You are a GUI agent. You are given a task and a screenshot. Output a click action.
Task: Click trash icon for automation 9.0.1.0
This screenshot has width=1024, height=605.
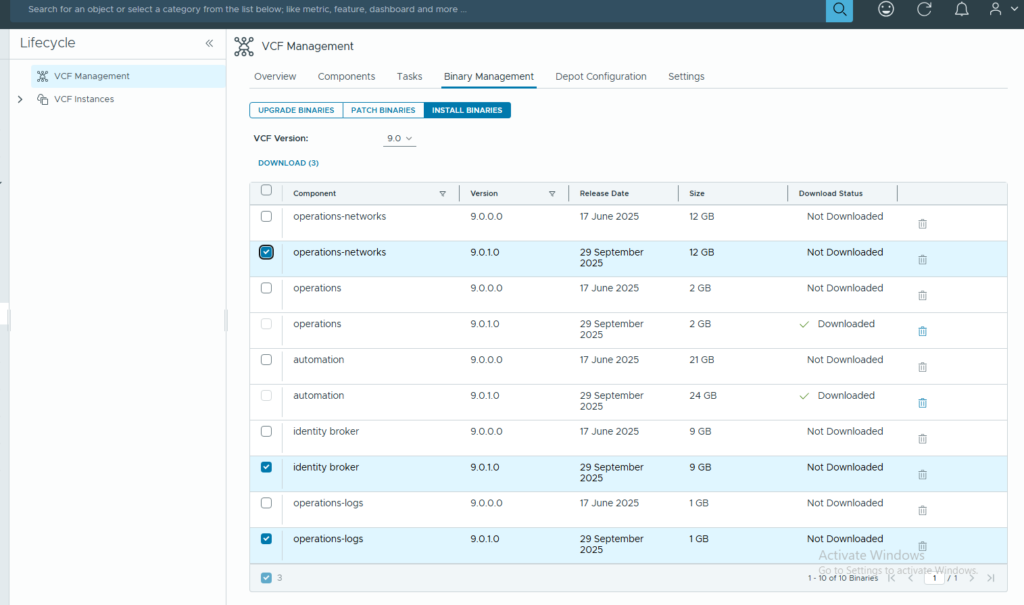(x=922, y=403)
